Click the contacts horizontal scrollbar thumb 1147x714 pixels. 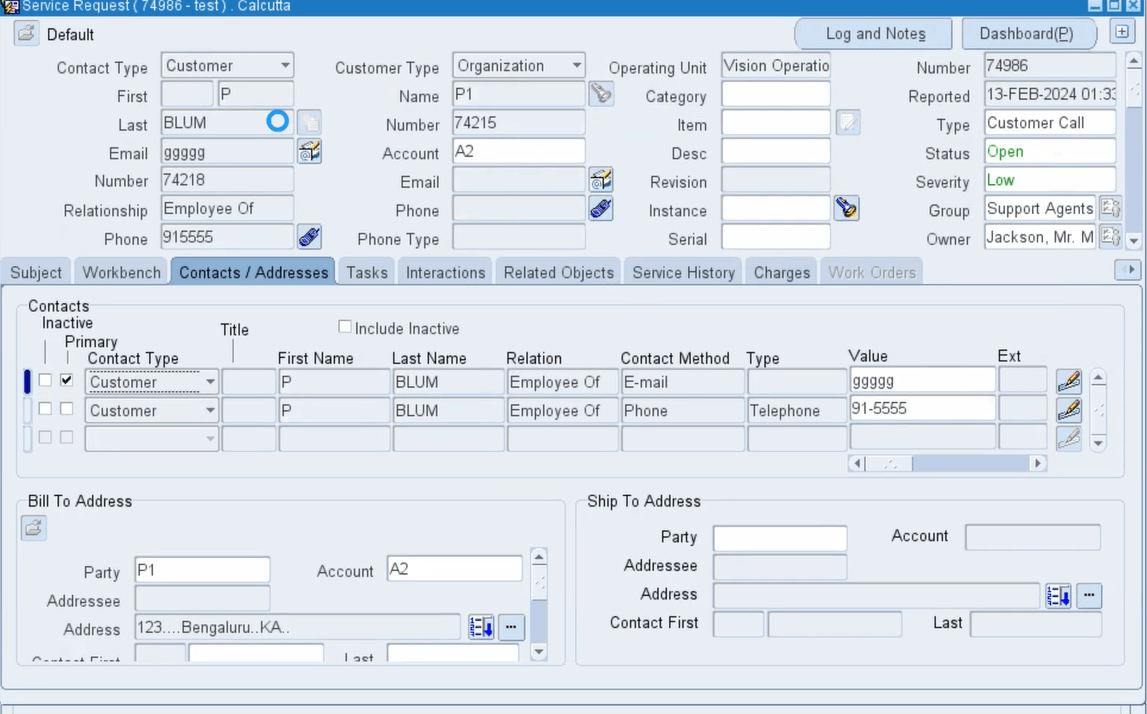889,463
